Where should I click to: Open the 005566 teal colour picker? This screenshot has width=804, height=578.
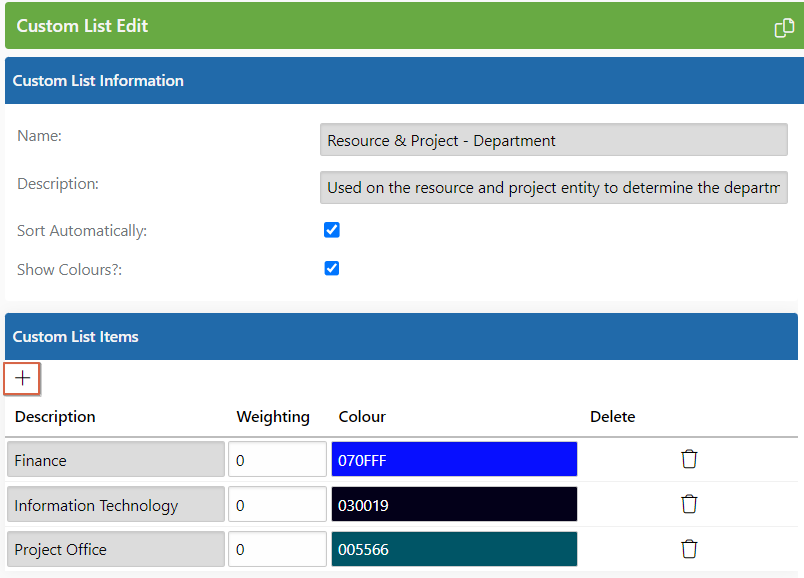(x=454, y=549)
